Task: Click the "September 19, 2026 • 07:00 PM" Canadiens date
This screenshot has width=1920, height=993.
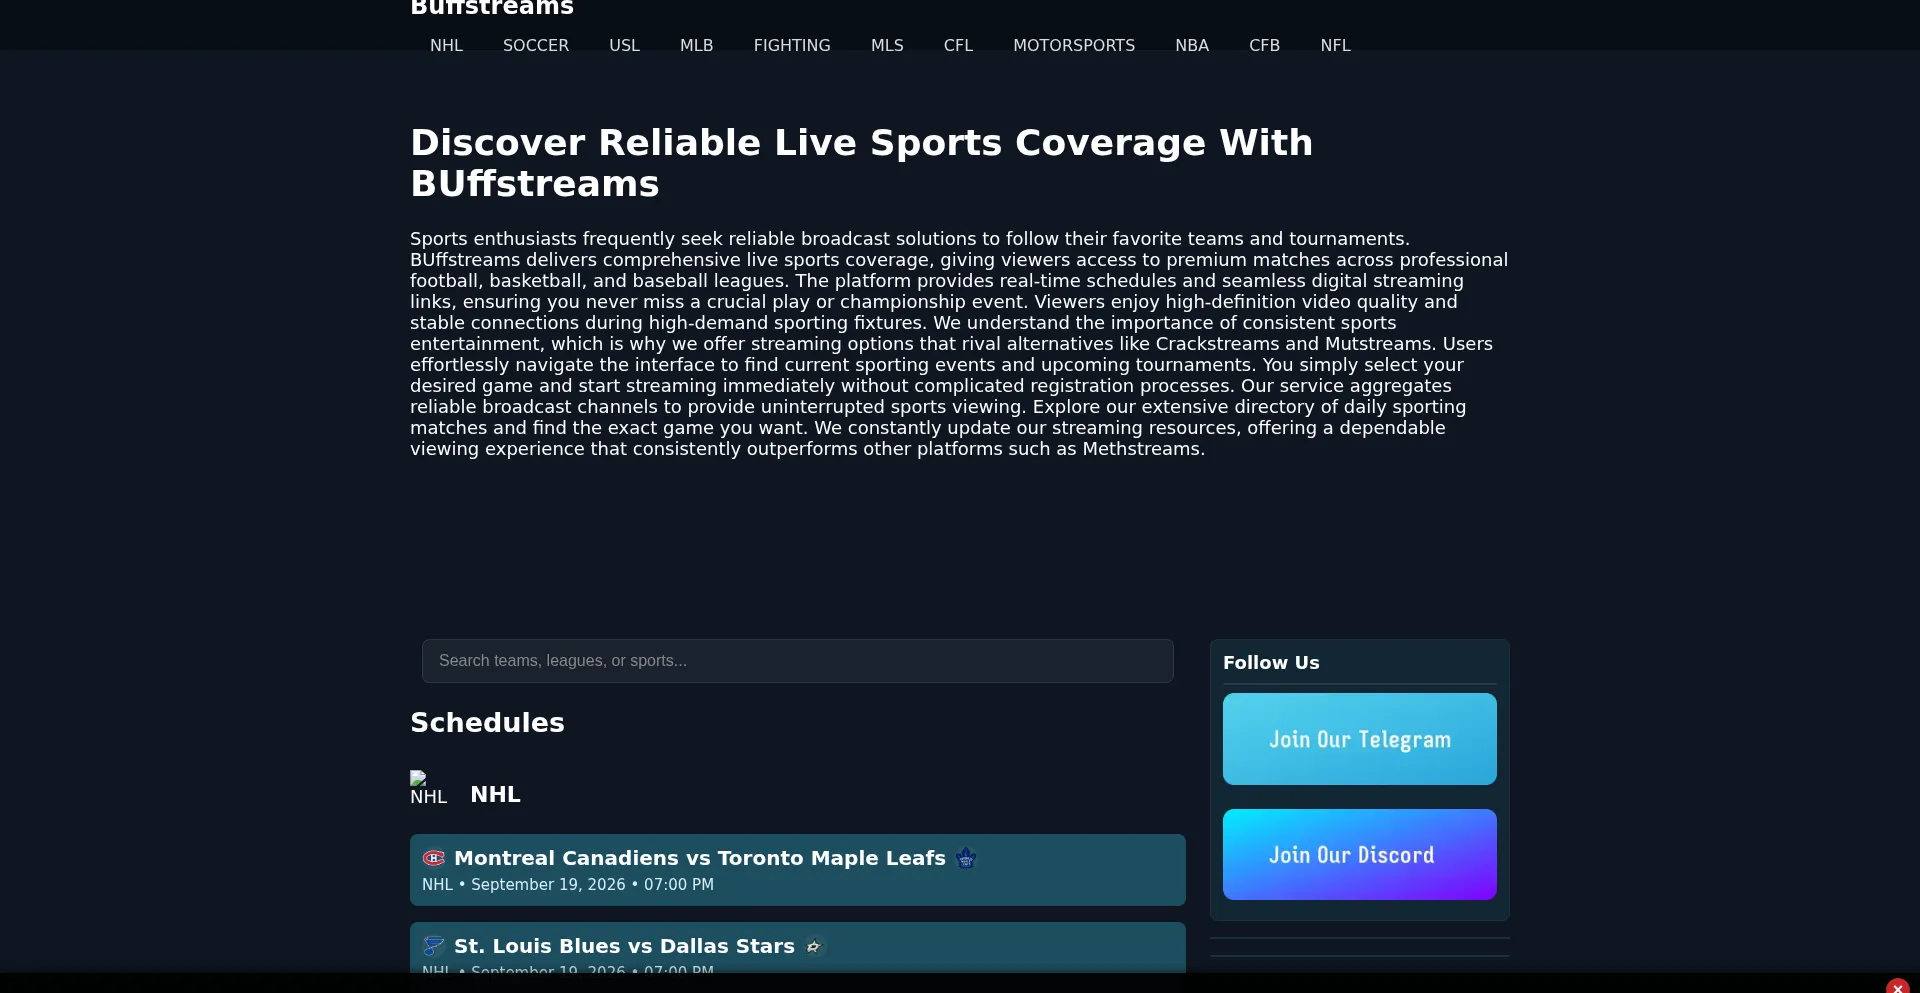Action: pos(592,885)
